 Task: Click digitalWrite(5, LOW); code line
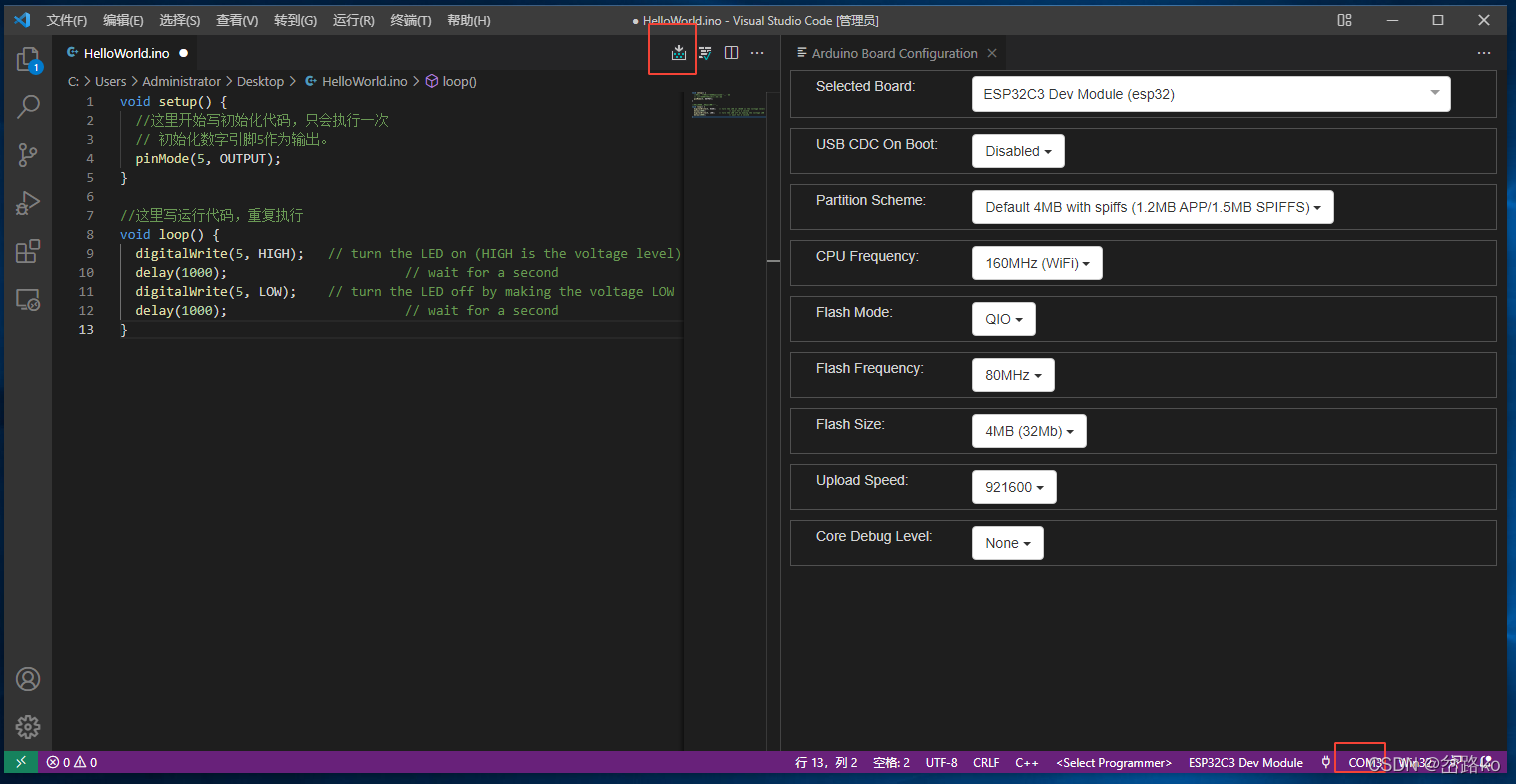[x=216, y=291]
